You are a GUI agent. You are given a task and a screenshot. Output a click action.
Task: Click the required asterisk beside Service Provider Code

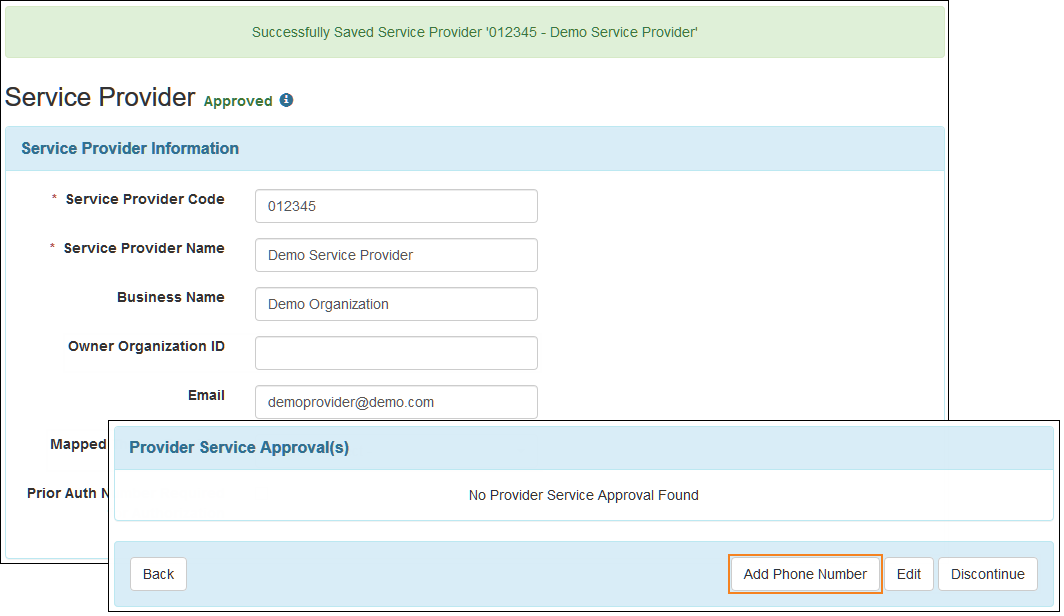(x=52, y=199)
